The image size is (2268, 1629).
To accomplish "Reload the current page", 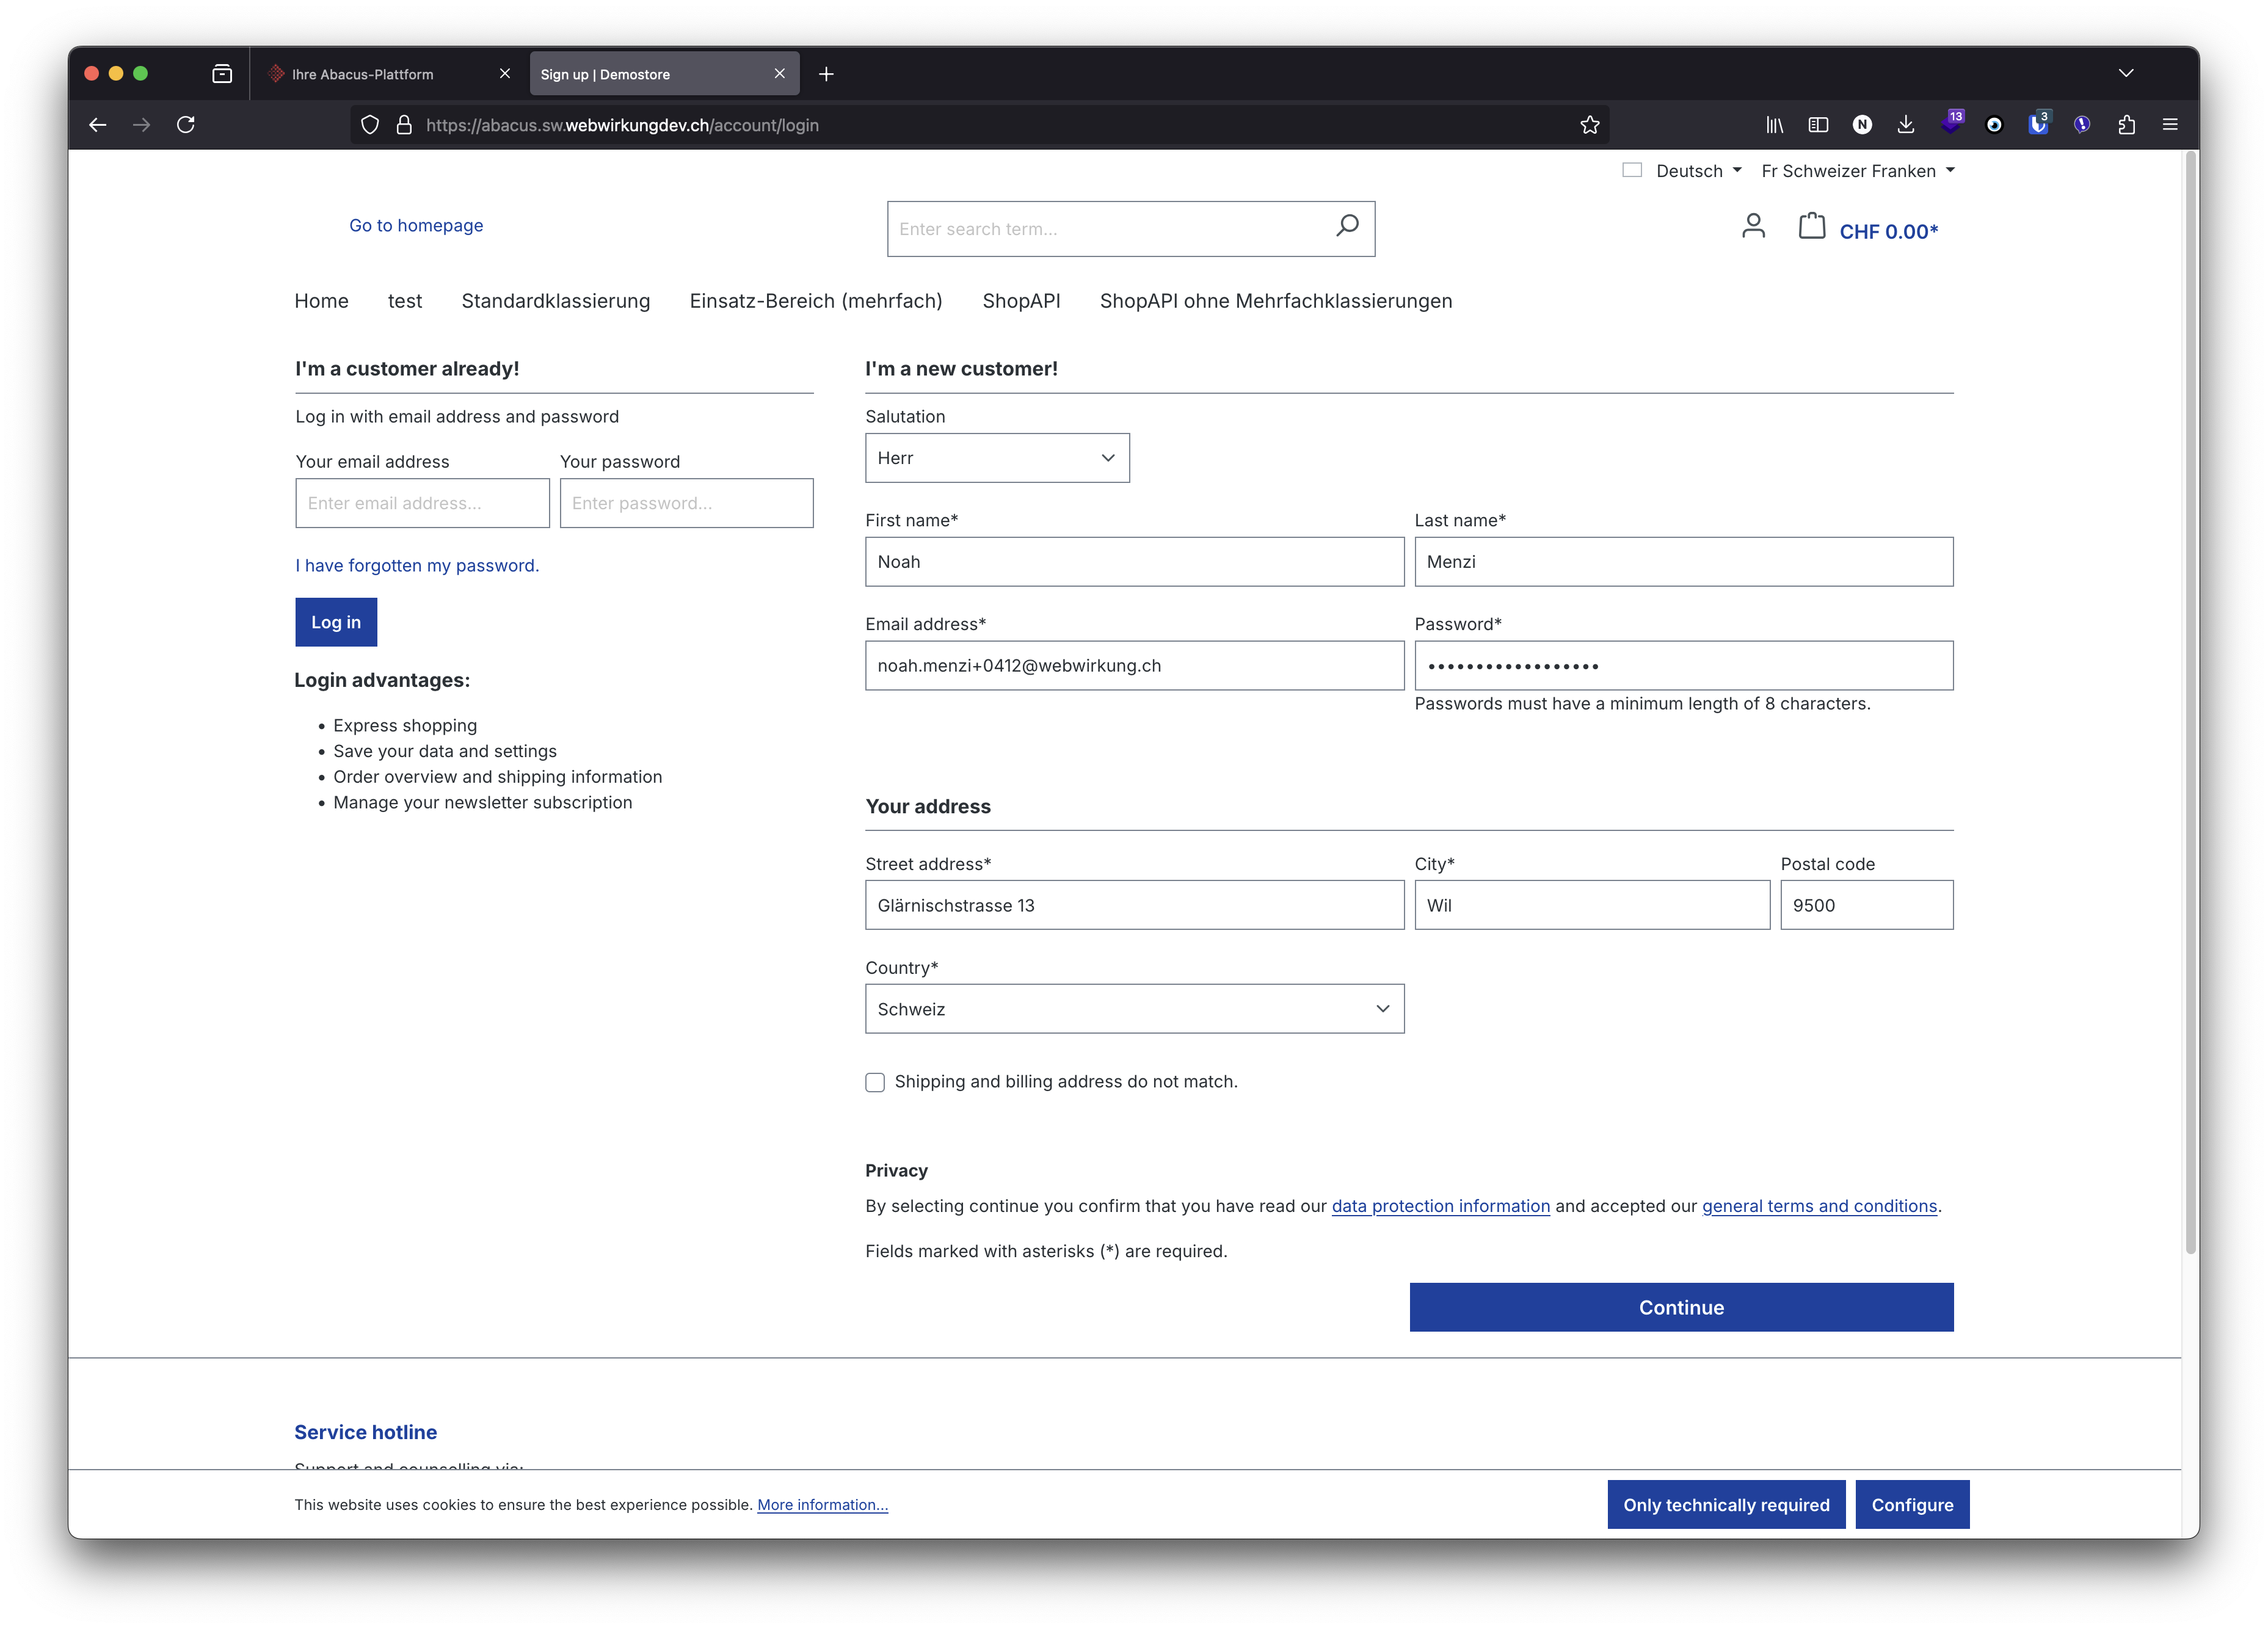I will pyautogui.click(x=186, y=125).
